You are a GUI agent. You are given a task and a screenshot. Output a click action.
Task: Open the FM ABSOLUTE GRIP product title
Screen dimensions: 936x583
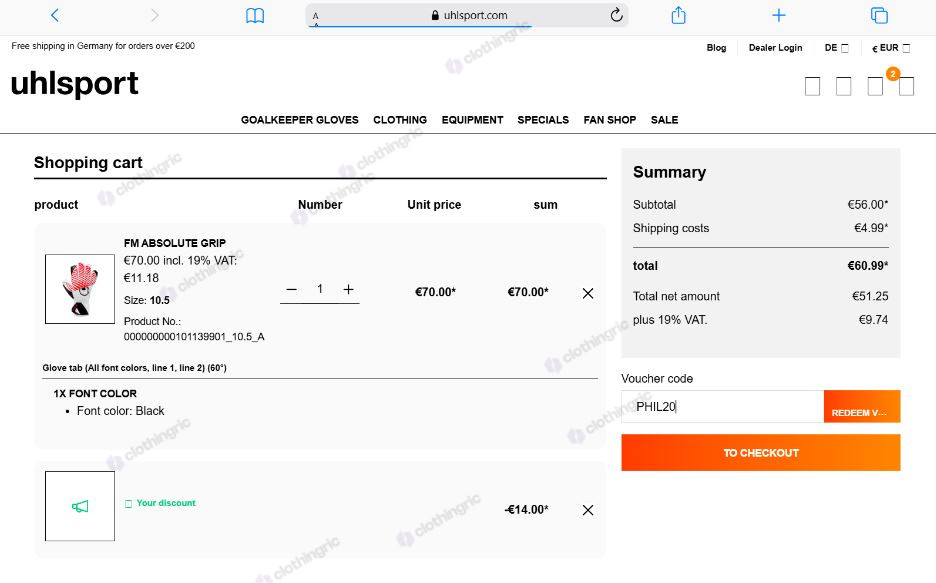click(x=175, y=243)
